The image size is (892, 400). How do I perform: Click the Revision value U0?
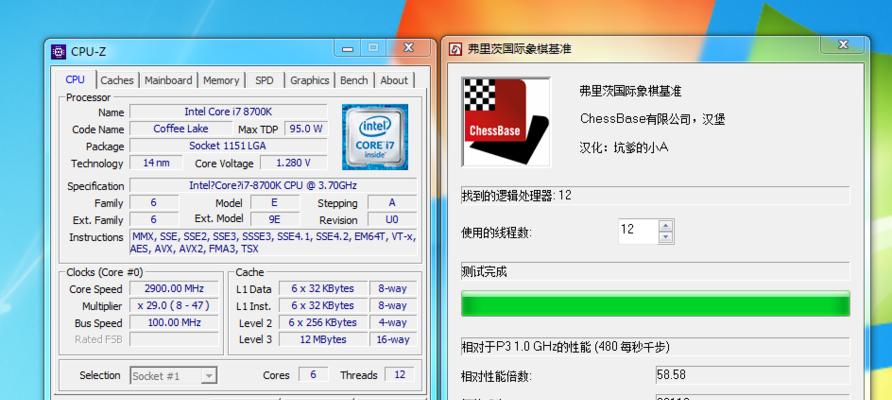pos(392,220)
